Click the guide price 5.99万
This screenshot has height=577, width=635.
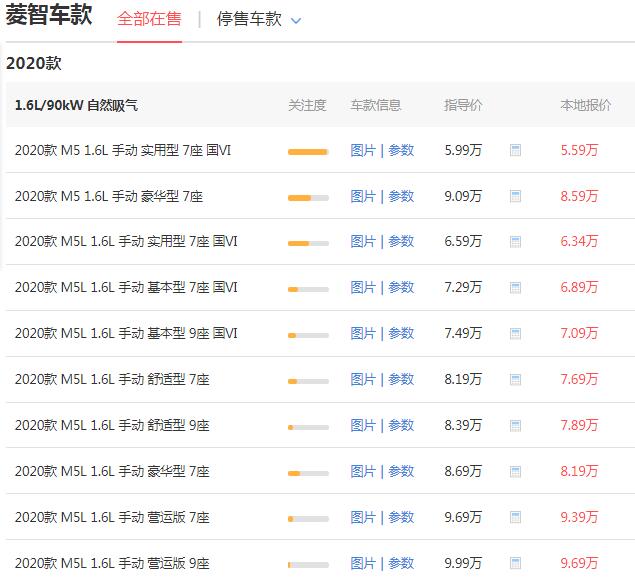tap(463, 150)
